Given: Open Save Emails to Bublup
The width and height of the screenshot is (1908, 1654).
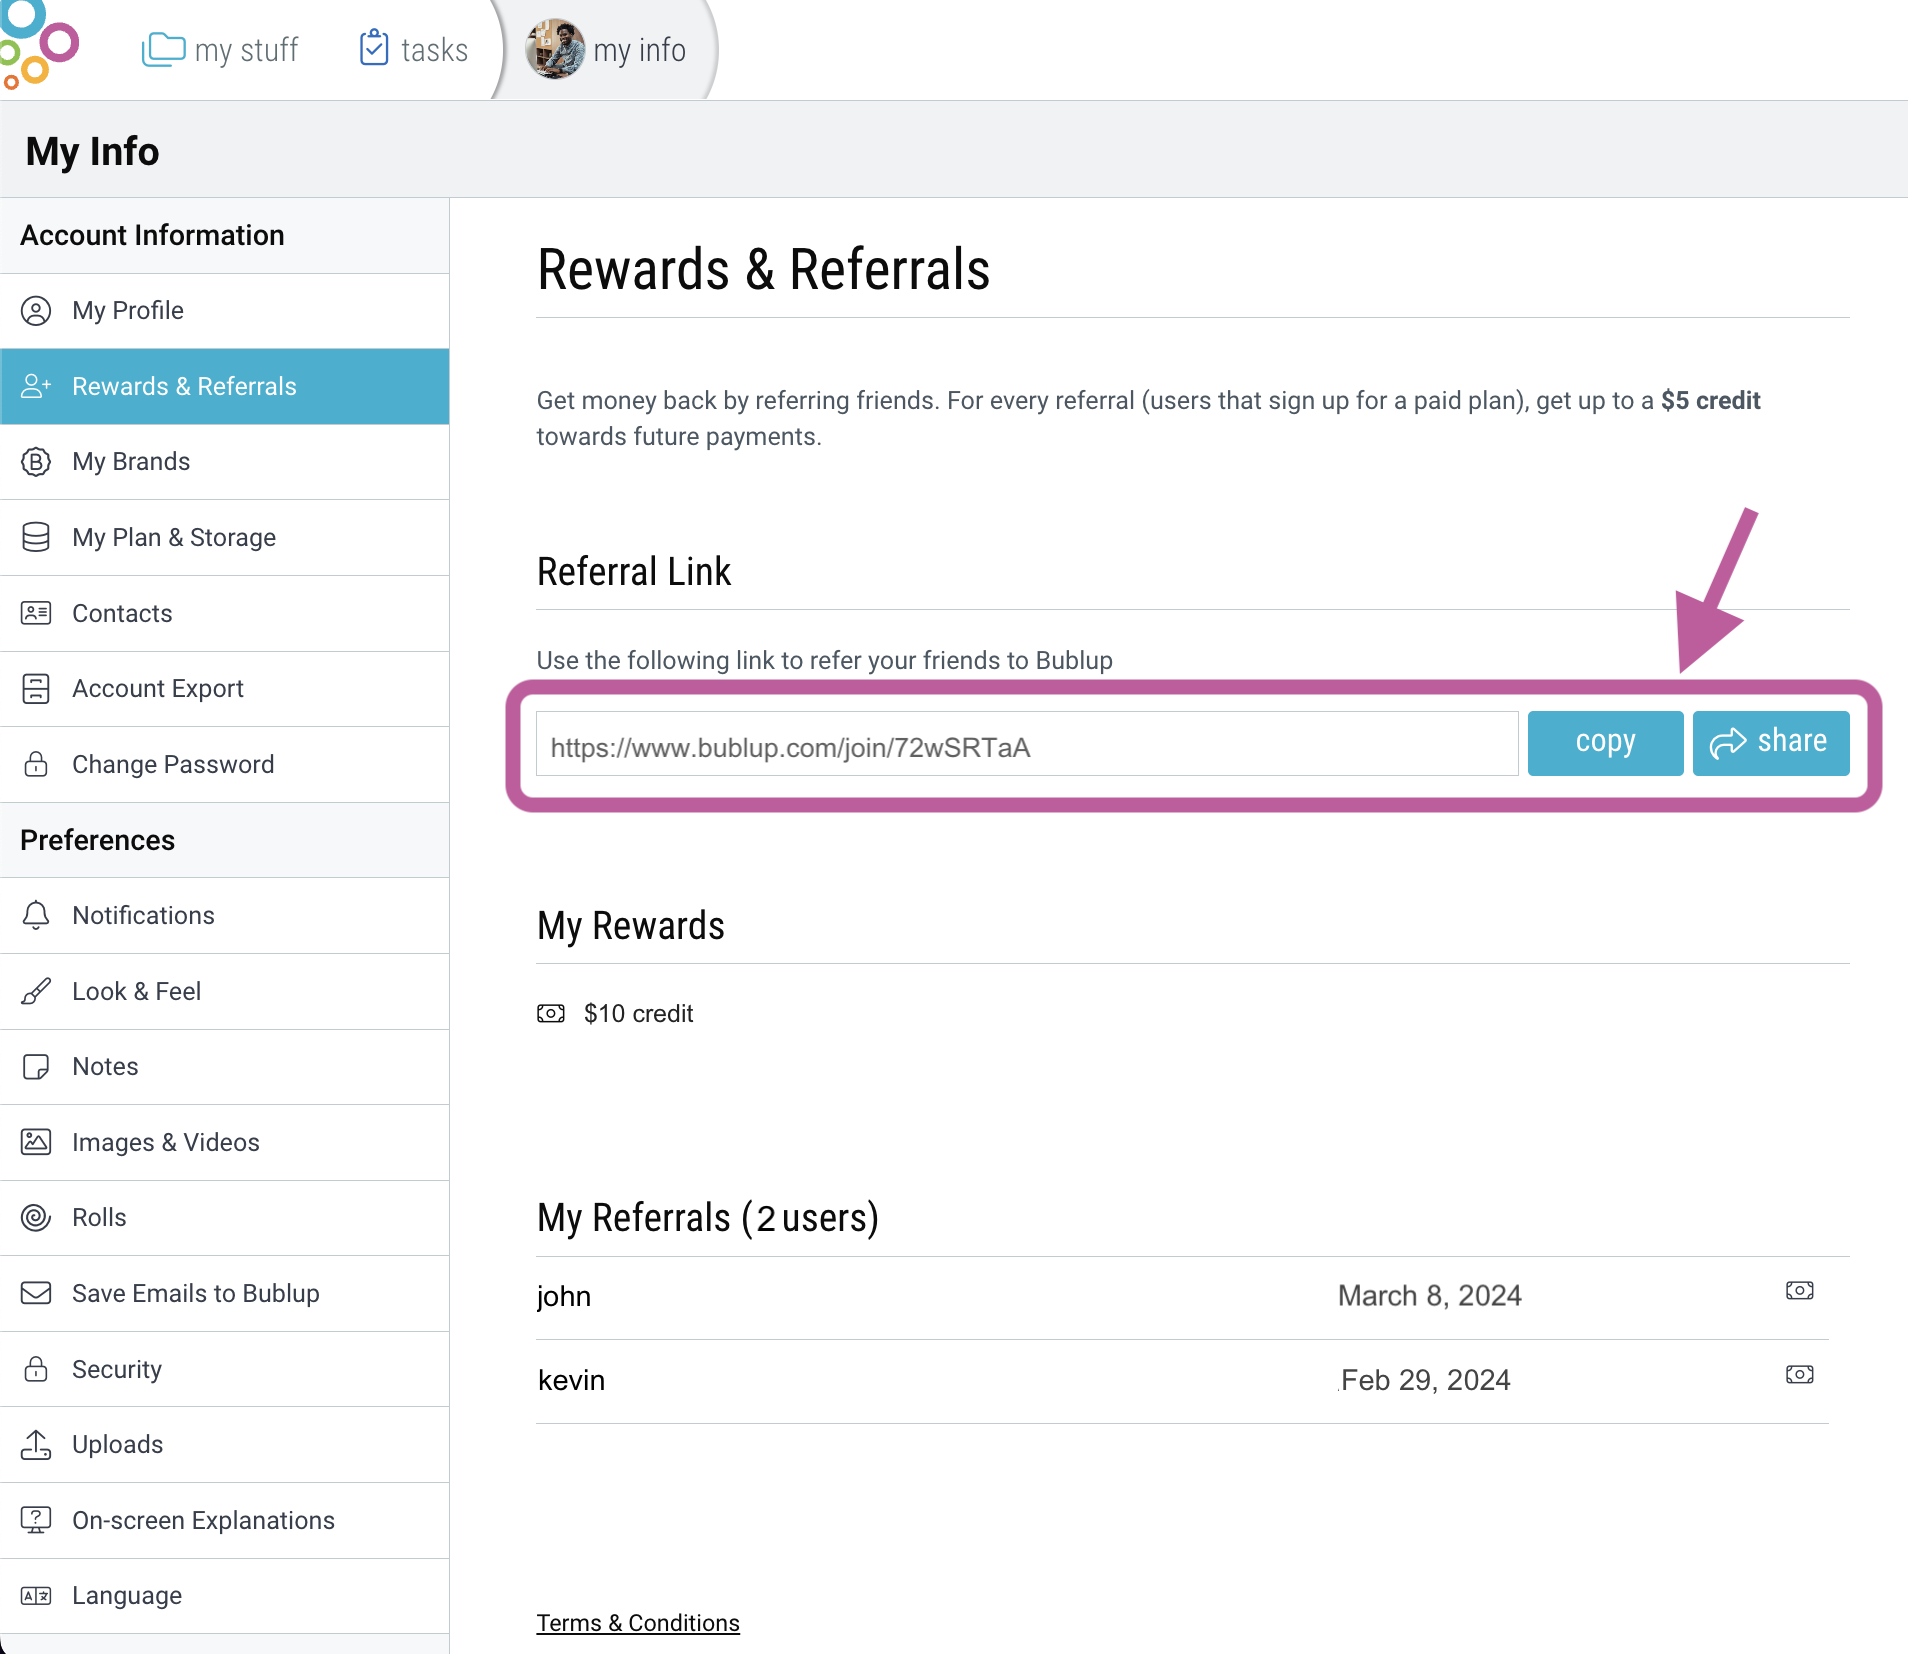Looking at the screenshot, I should click(224, 1293).
